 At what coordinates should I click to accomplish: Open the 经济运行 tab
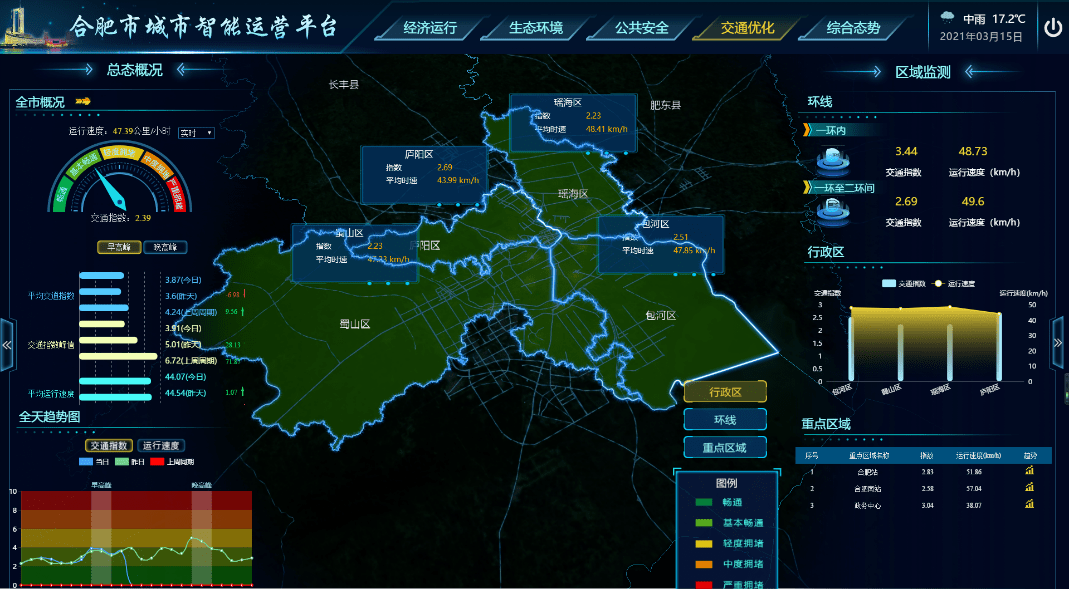click(x=430, y=28)
